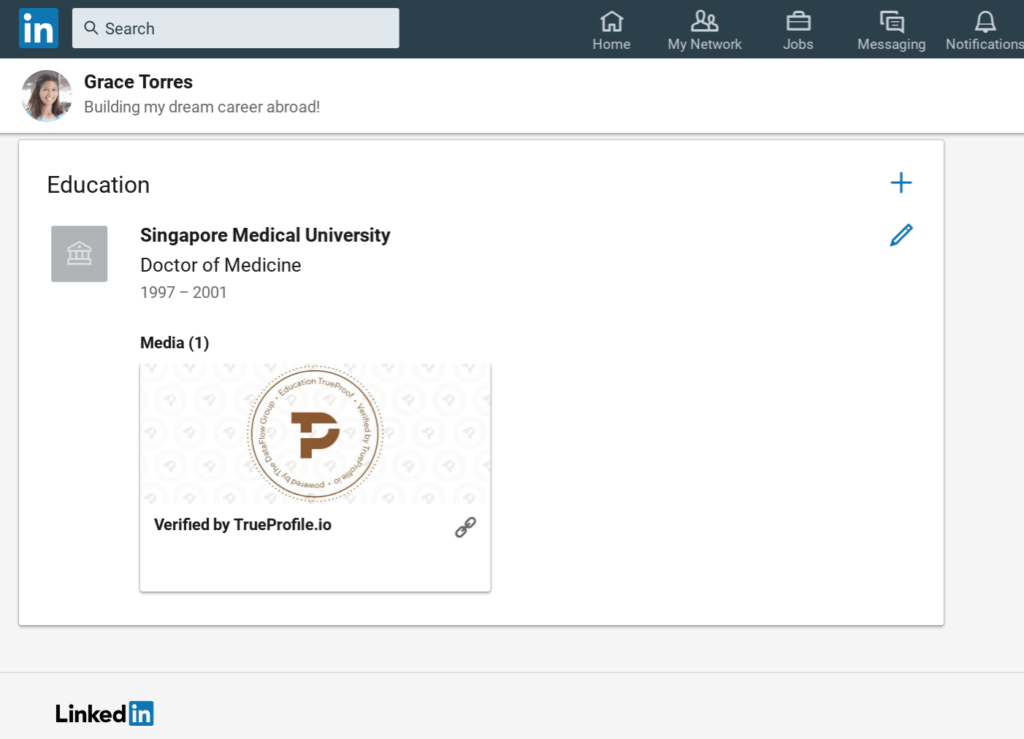Viewport: 1024px width, 739px height.
Task: Click the 'Media (1)' label
Action: click(174, 343)
